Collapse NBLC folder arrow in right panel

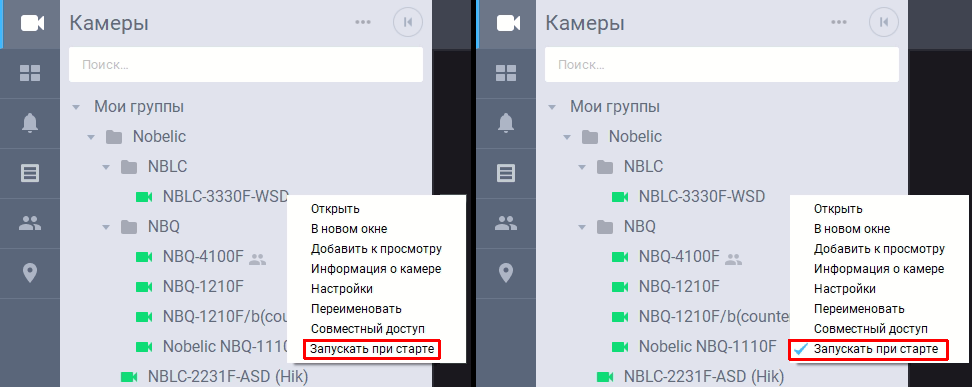click(x=582, y=167)
